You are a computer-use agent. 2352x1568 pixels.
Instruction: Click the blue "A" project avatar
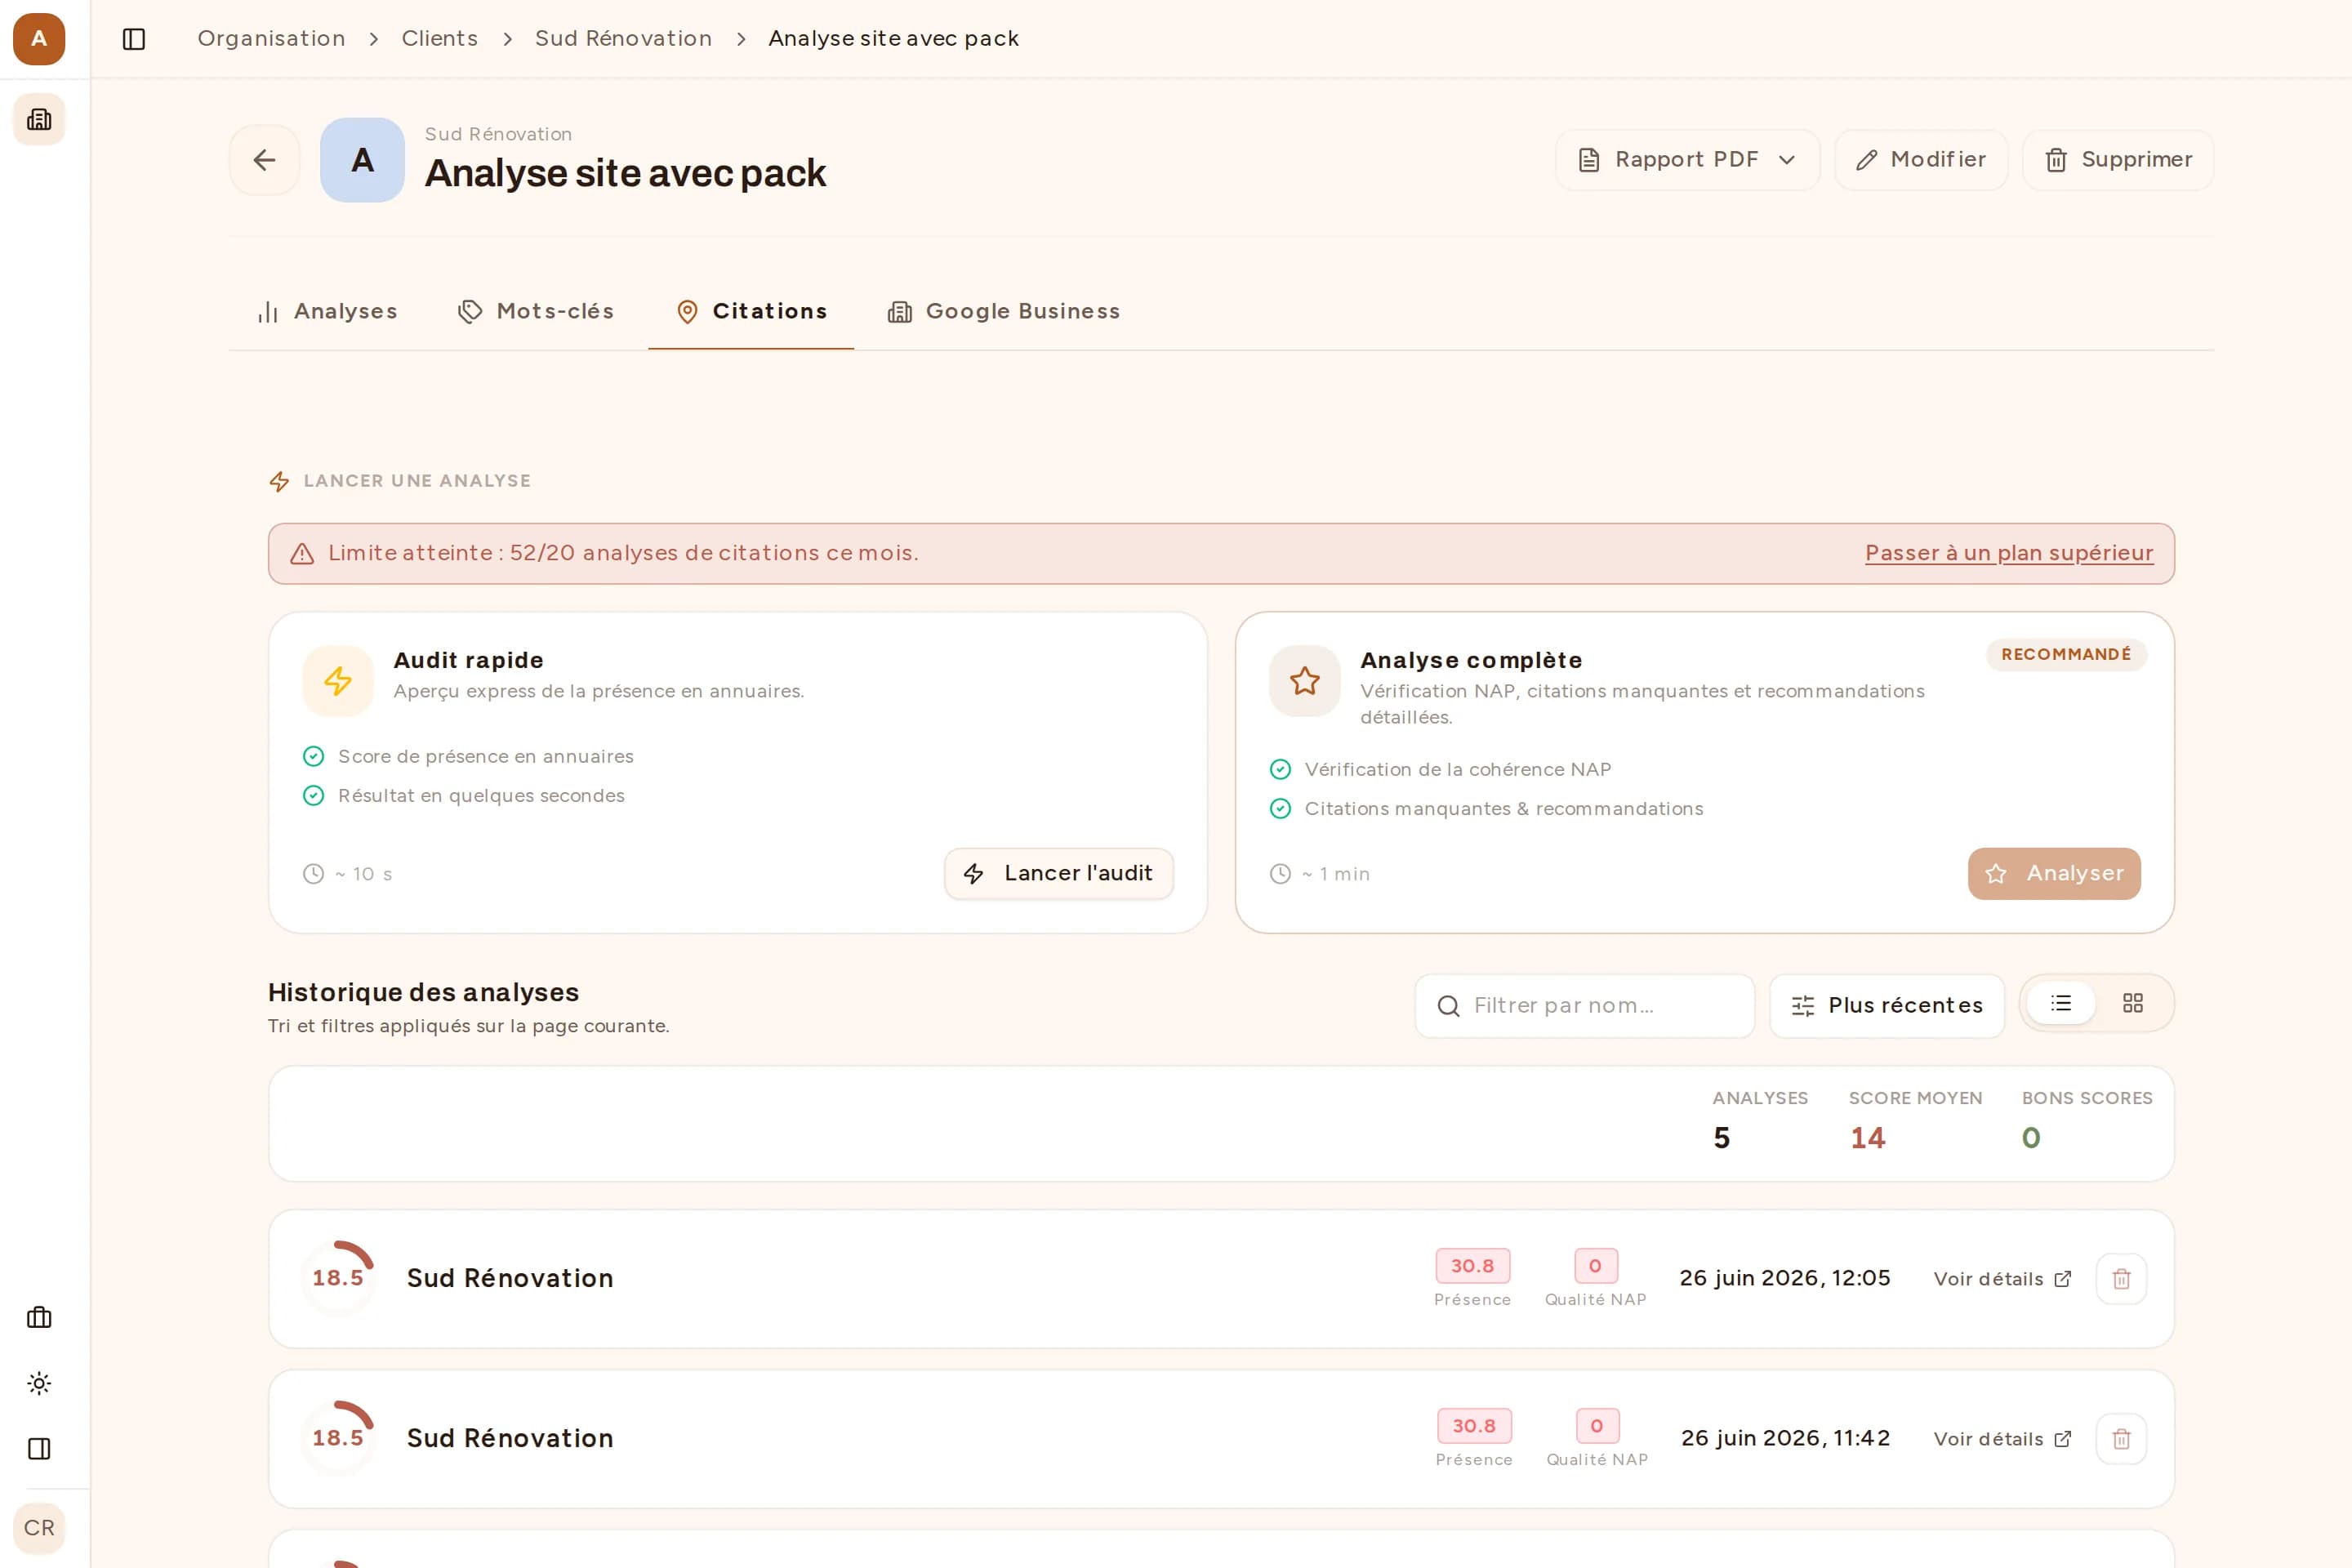pyautogui.click(x=362, y=160)
